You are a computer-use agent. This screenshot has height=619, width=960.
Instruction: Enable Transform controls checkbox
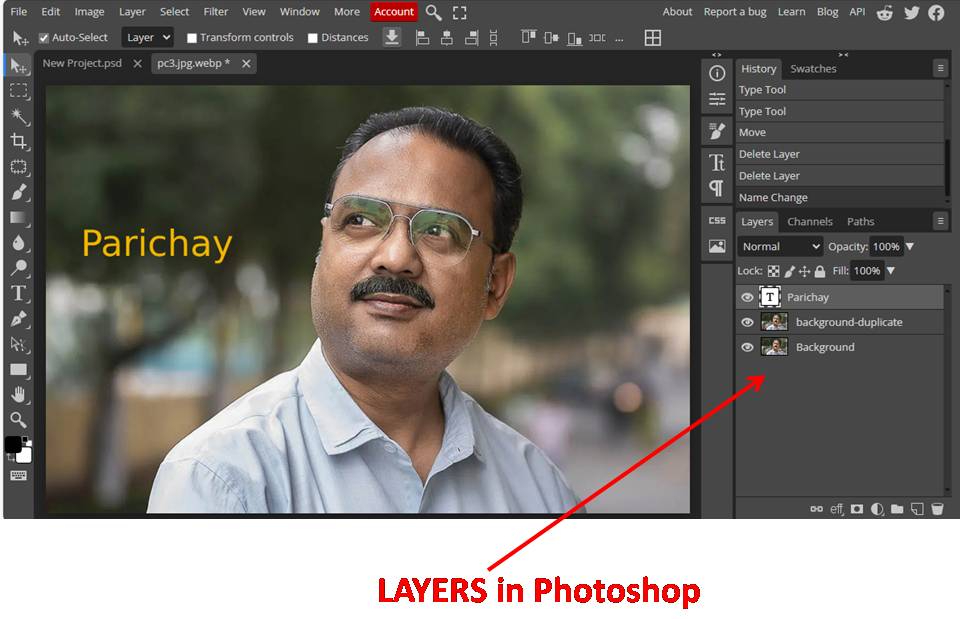tap(192, 38)
